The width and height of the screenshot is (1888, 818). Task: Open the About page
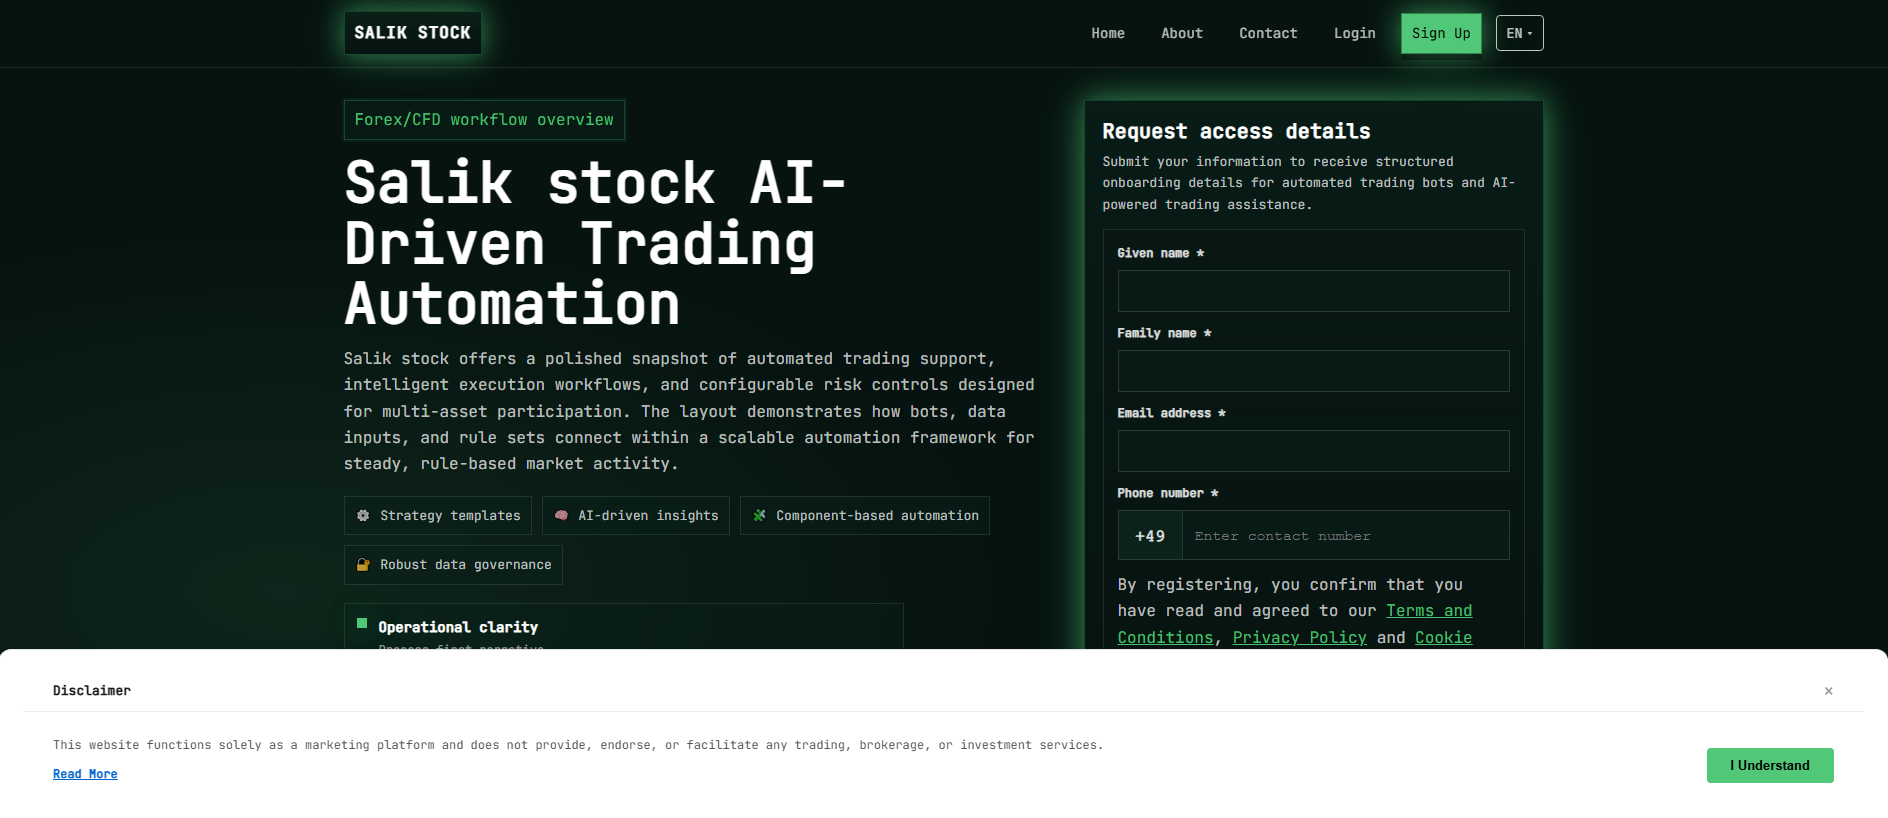click(x=1182, y=33)
